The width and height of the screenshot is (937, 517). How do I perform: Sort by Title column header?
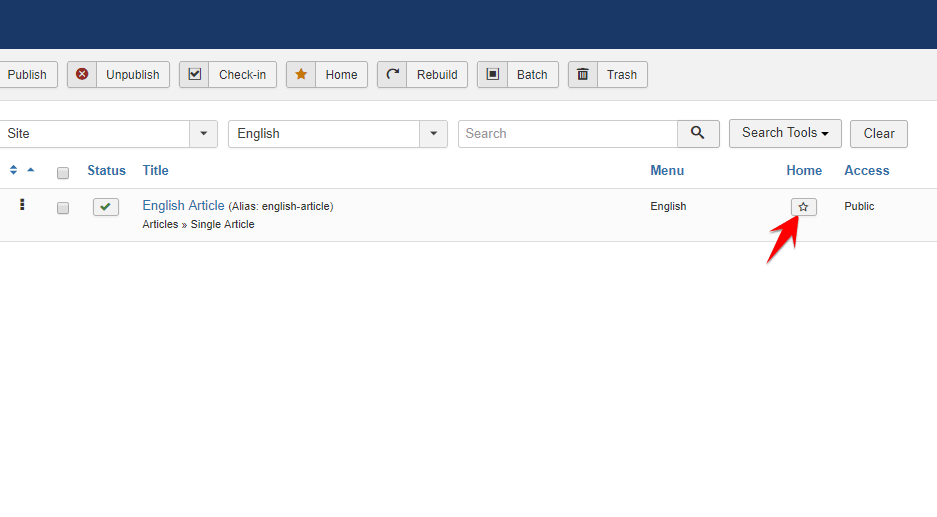(x=155, y=170)
